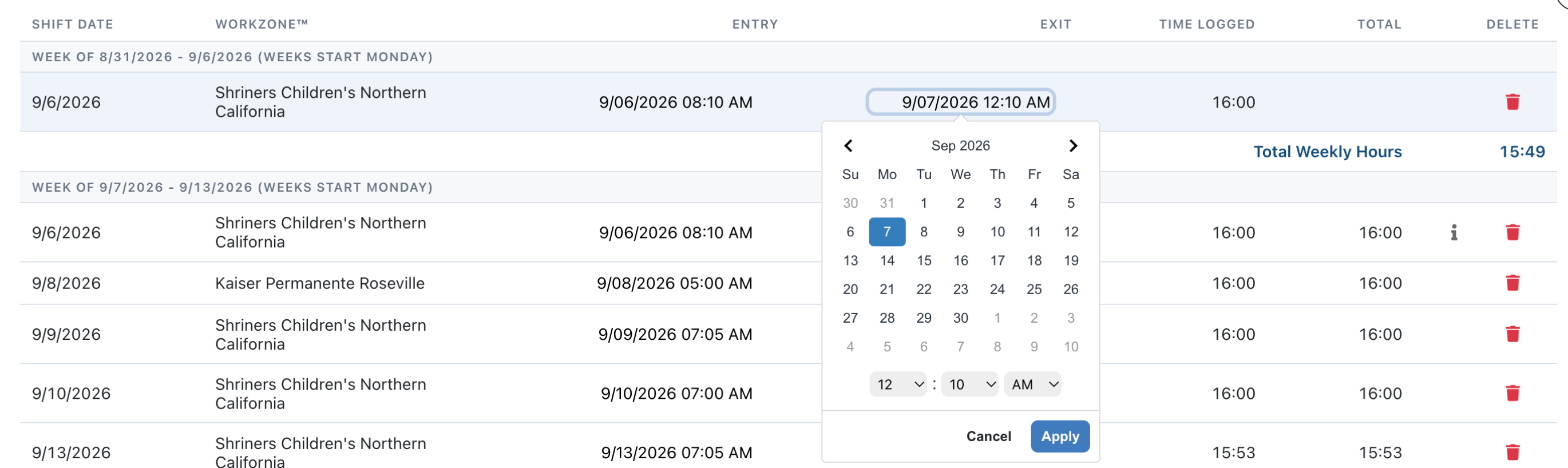Delete the 9/9/2026 shift
The height and width of the screenshot is (468, 1568).
(1512, 334)
